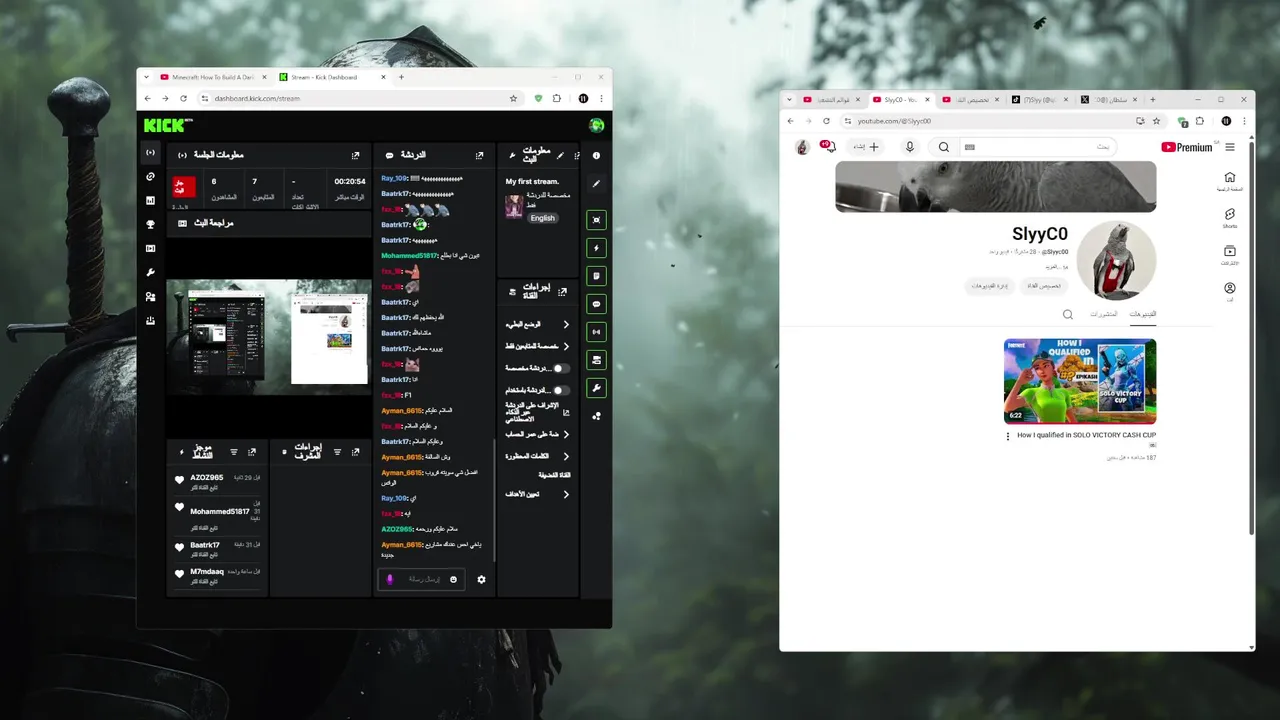Switch to the TikTok Slyy browser tab
1280x720 pixels.
[1040, 100]
